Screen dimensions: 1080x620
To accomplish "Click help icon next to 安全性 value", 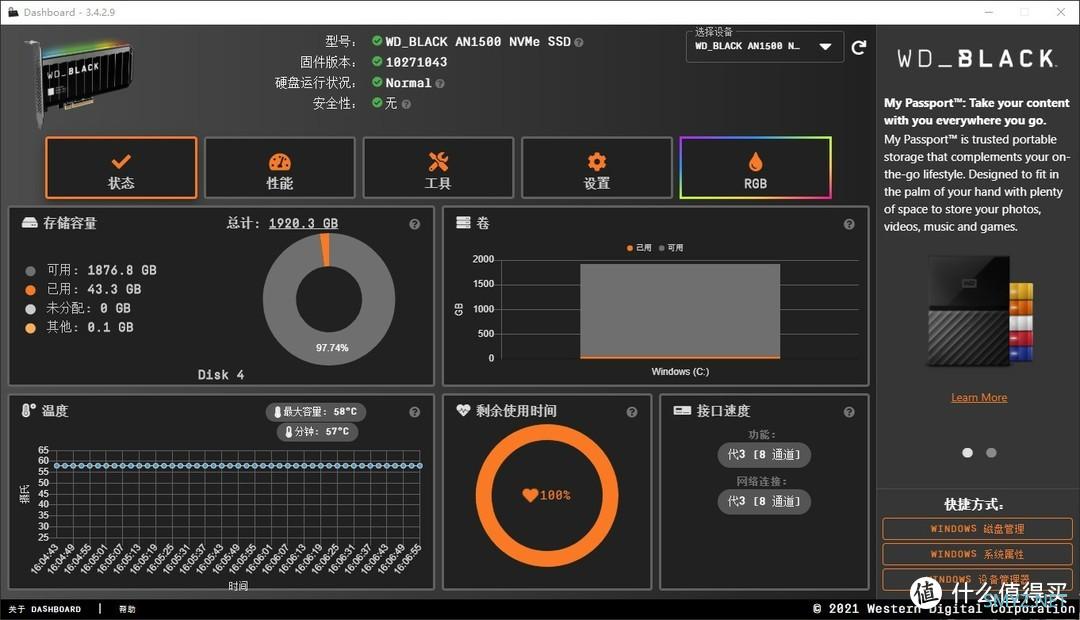I will (x=406, y=104).
